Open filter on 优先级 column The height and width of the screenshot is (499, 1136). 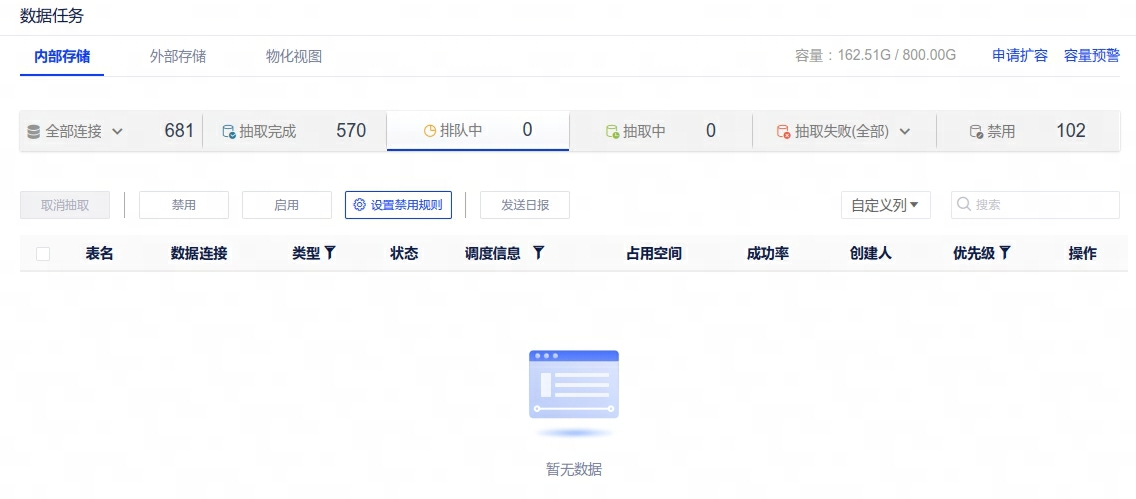point(1005,253)
